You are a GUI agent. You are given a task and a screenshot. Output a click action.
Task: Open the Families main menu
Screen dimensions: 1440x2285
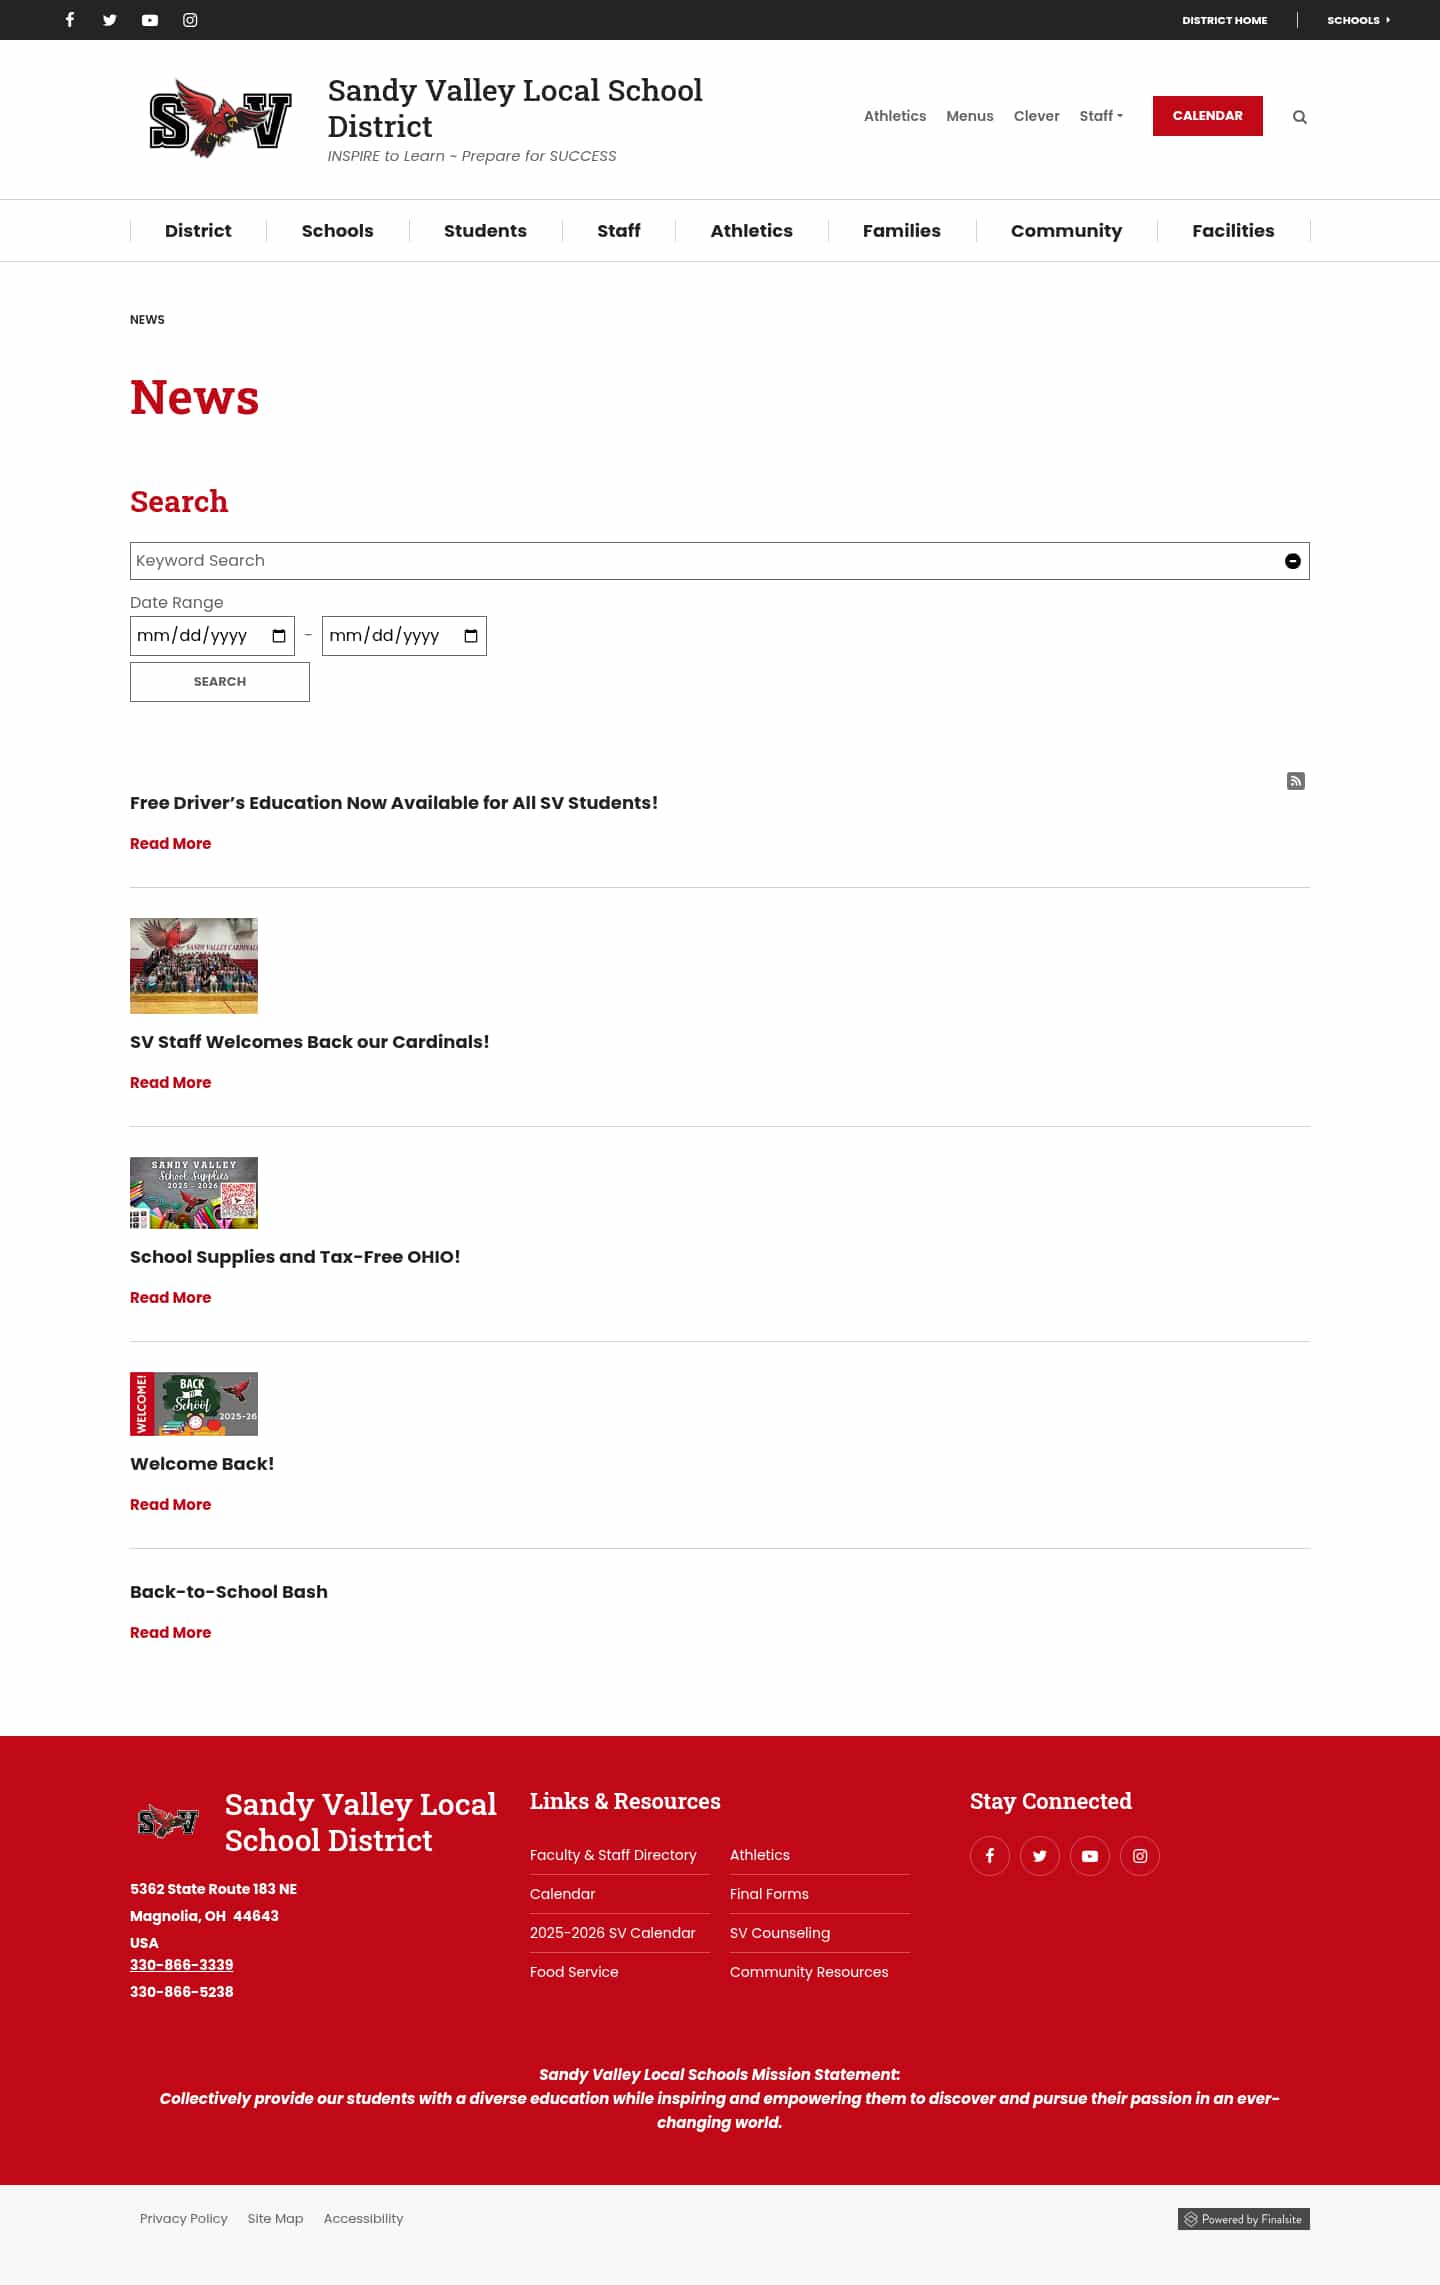pyautogui.click(x=902, y=231)
